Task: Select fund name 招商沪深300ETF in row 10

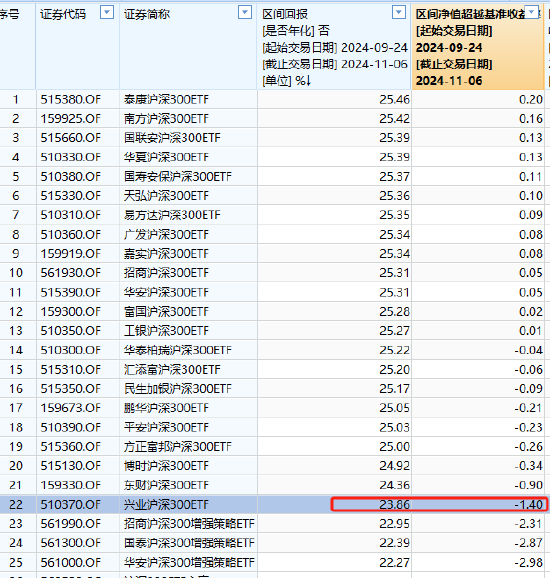Action: pos(166,273)
